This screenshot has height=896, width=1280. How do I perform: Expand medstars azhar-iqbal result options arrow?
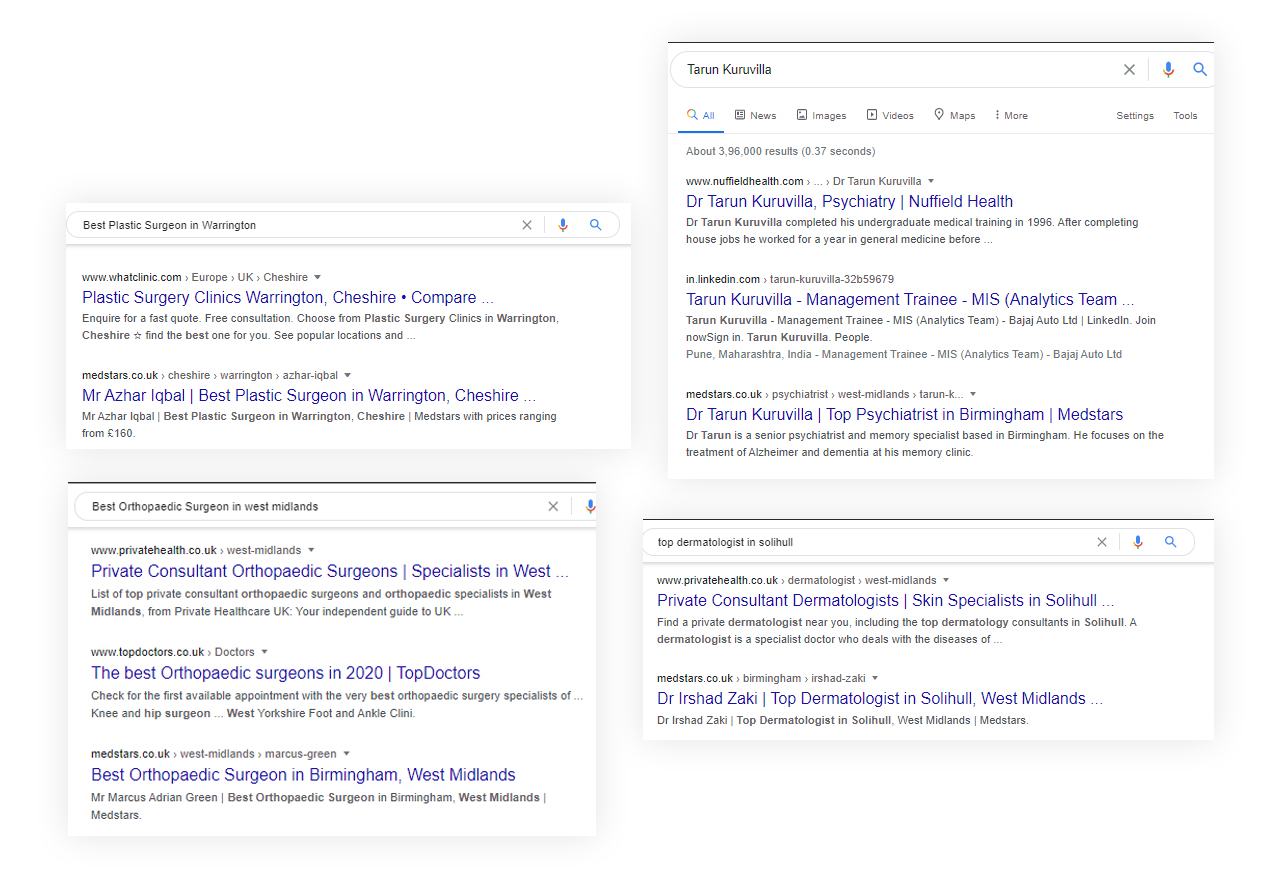coord(347,375)
